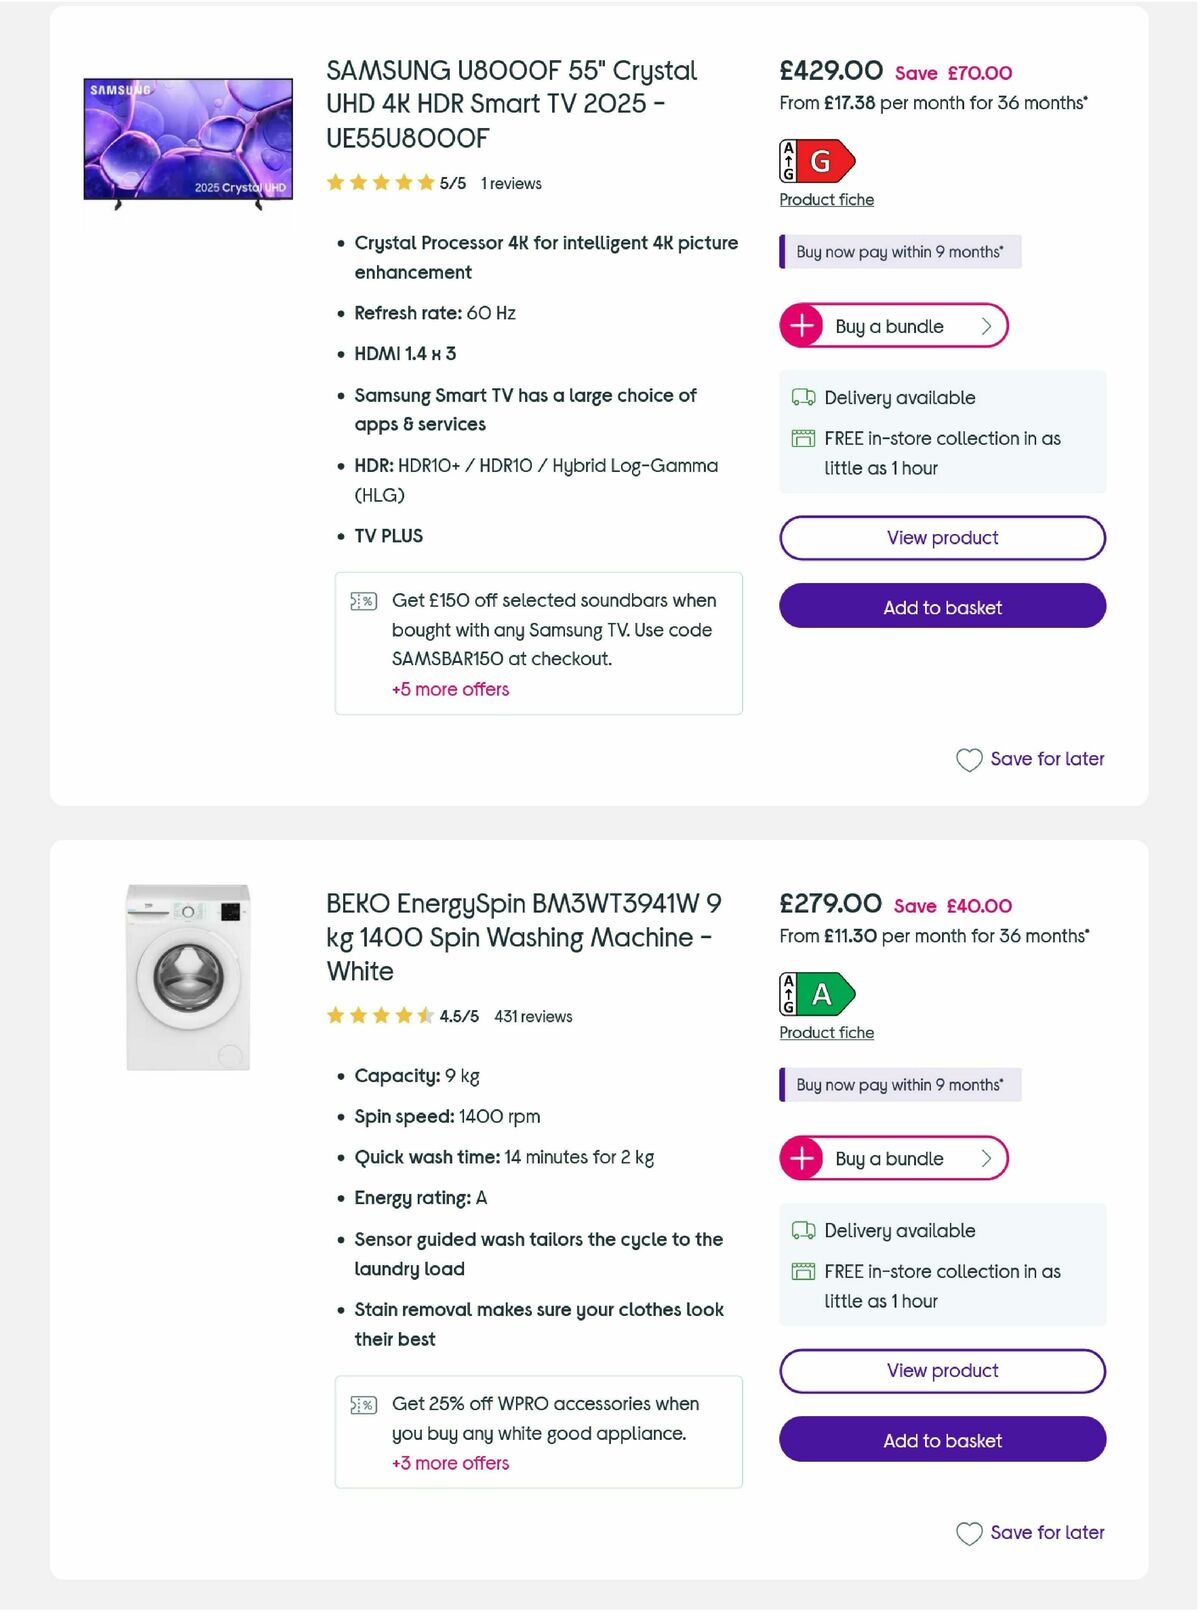The height and width of the screenshot is (1612, 1200).
Task: Click 'Add to basket' for the Beko washer
Action: [x=941, y=1440]
